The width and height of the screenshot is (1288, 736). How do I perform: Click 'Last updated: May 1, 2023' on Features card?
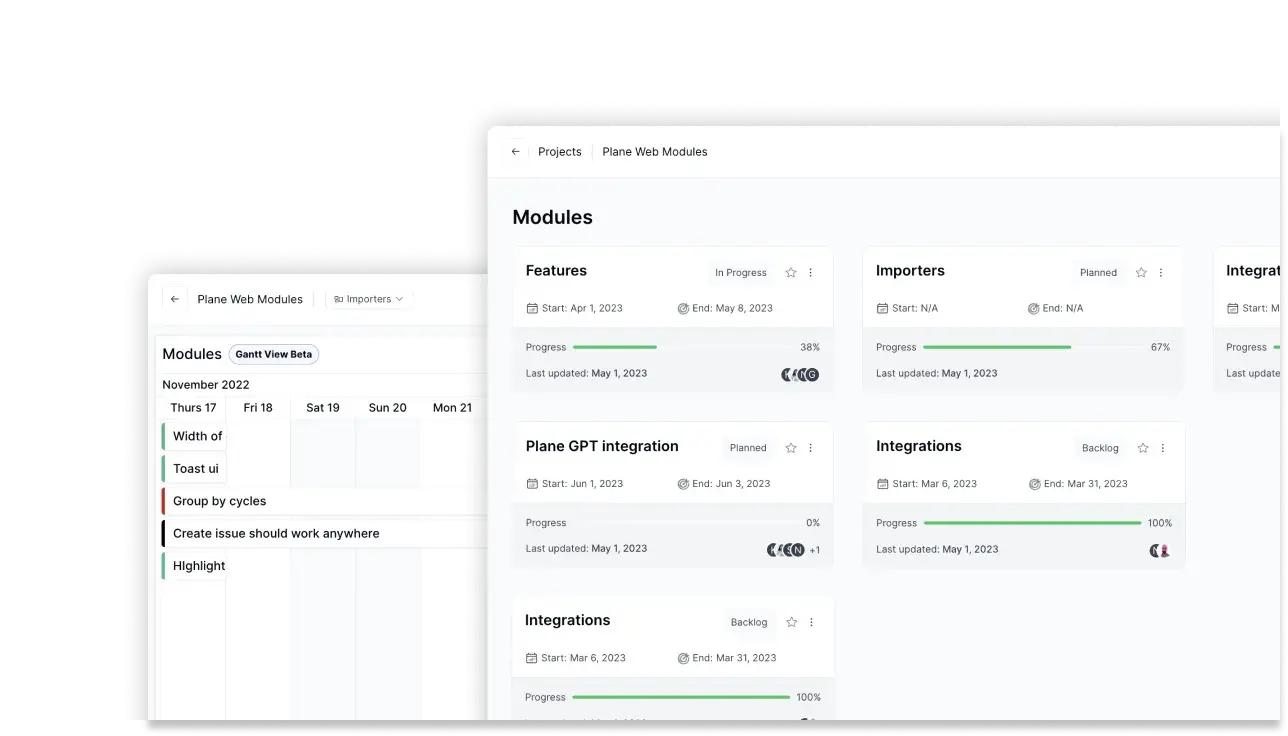[586, 374]
